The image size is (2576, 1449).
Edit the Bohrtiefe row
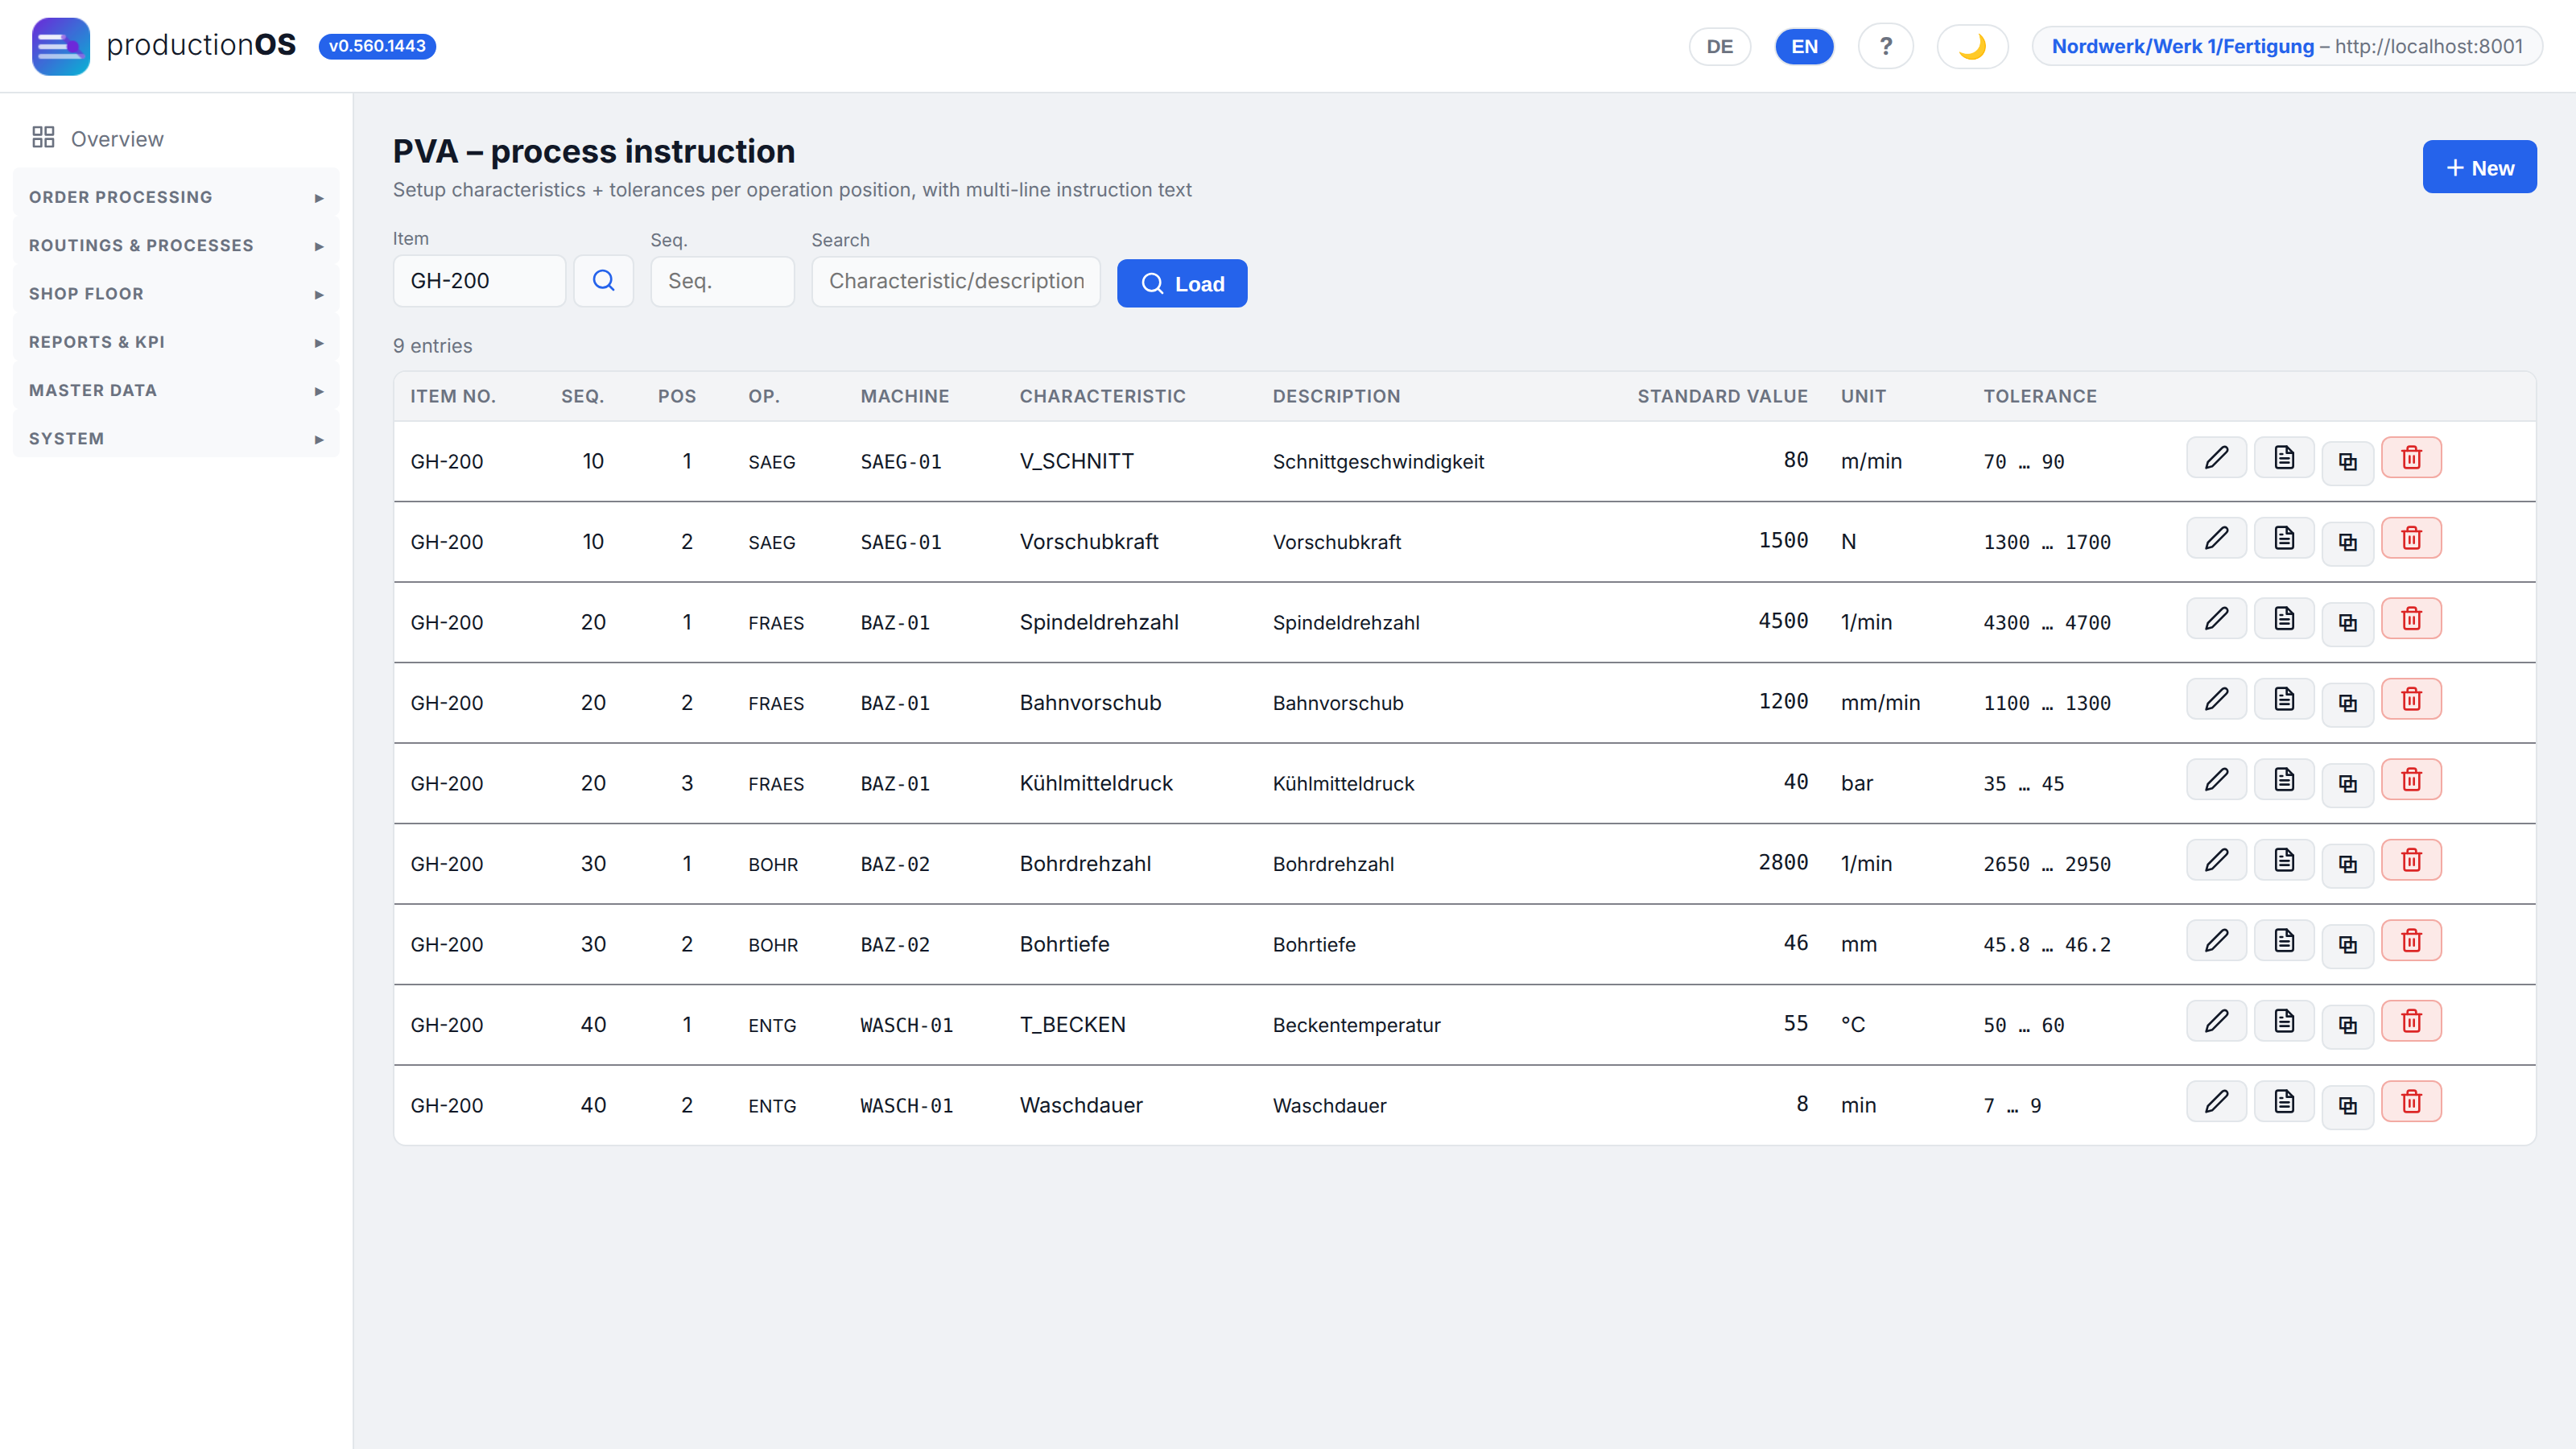(x=2216, y=941)
